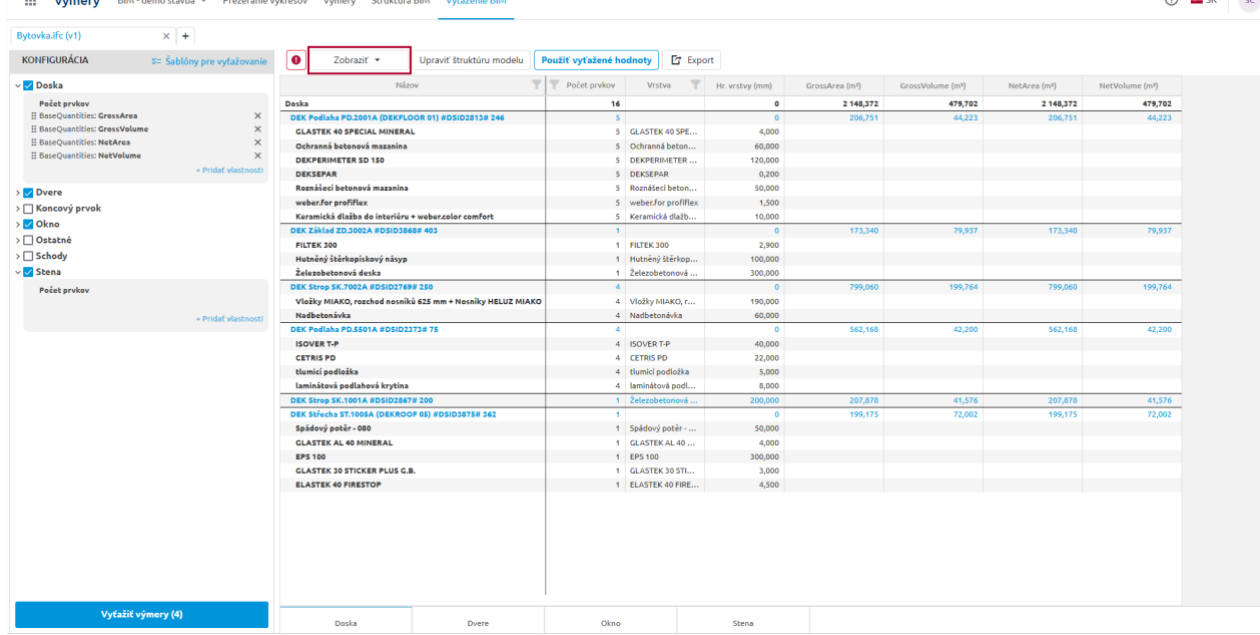
Task: Select DEK Strop SK.7002A row
Action: 730,287
